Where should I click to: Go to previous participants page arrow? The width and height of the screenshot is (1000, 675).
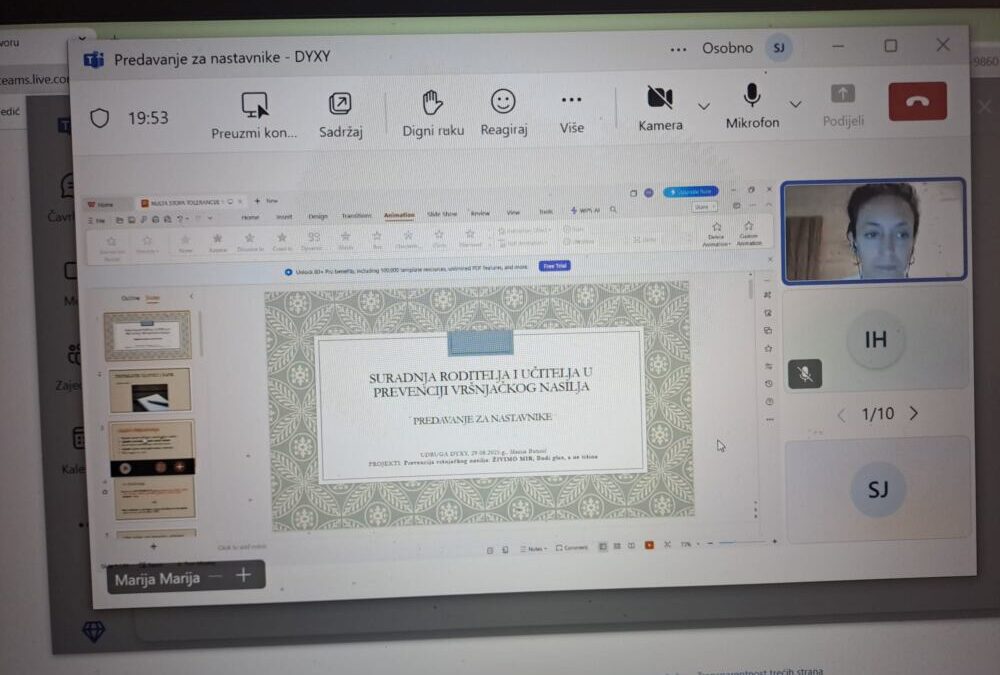pos(841,414)
